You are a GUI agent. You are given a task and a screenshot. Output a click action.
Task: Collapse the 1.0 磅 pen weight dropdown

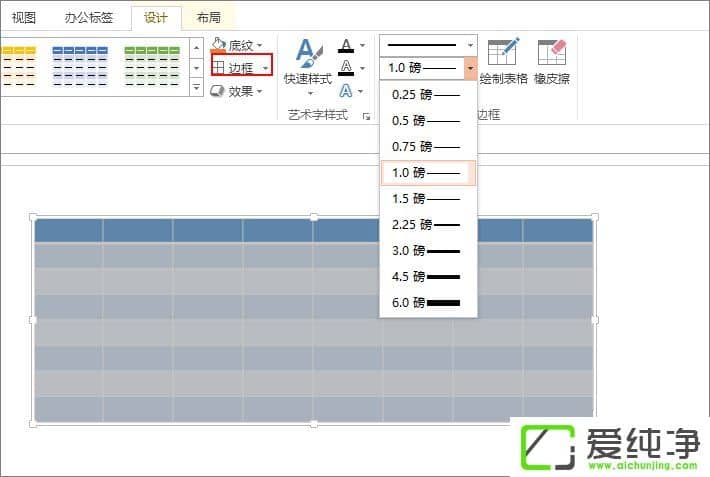point(470,68)
